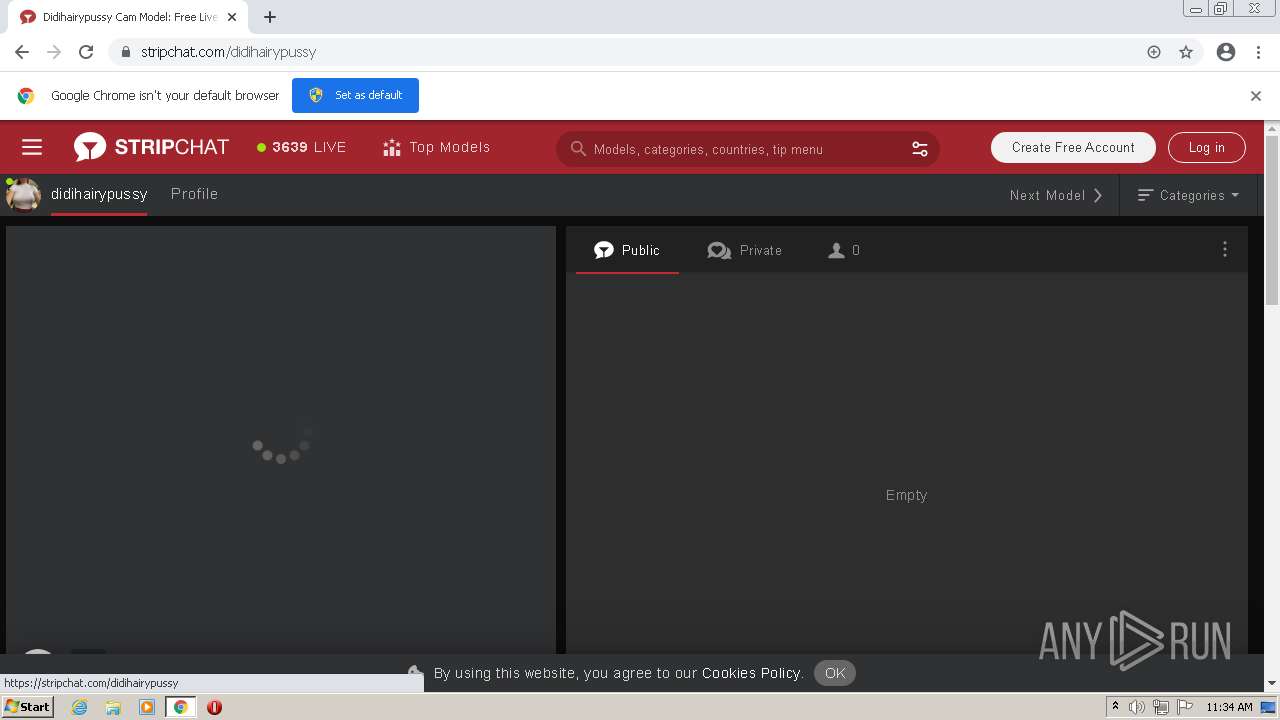The image size is (1280, 720).
Task: Go to Next Model
Action: point(1056,195)
